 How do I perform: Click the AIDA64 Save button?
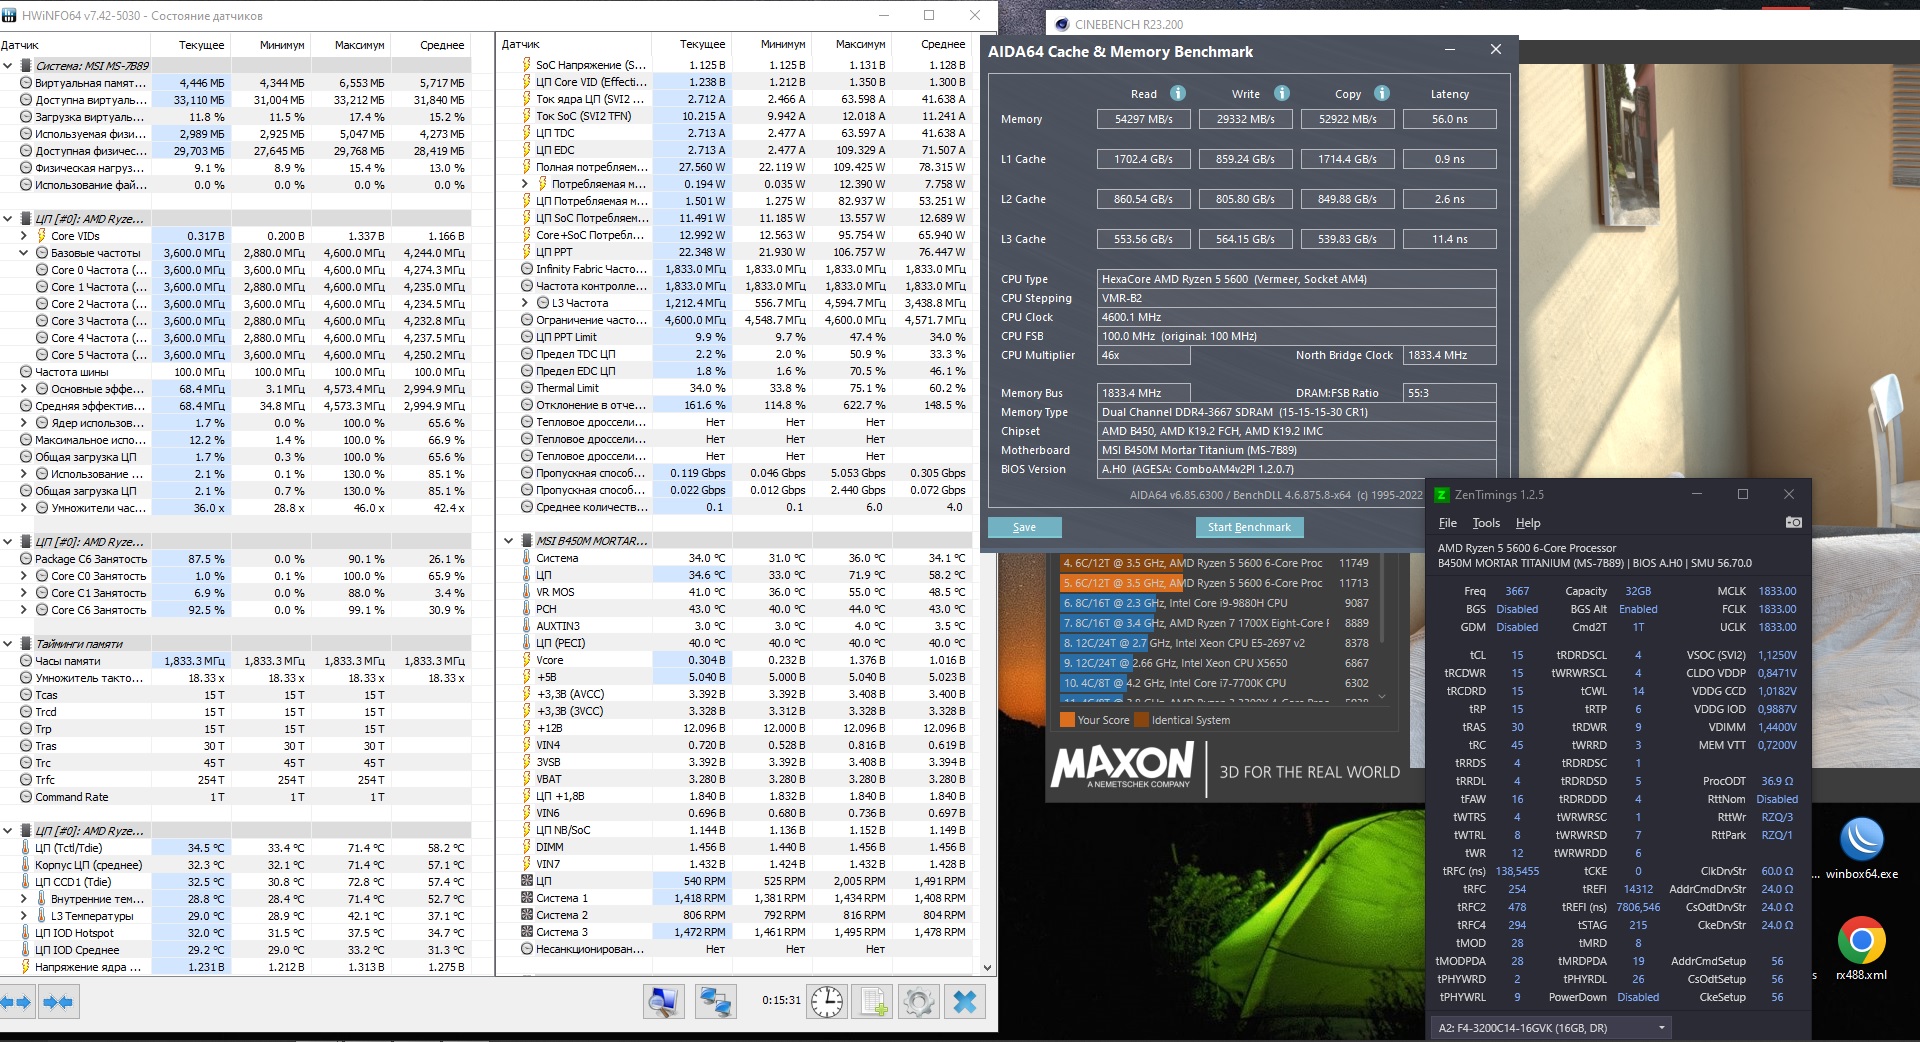pos(1024,527)
